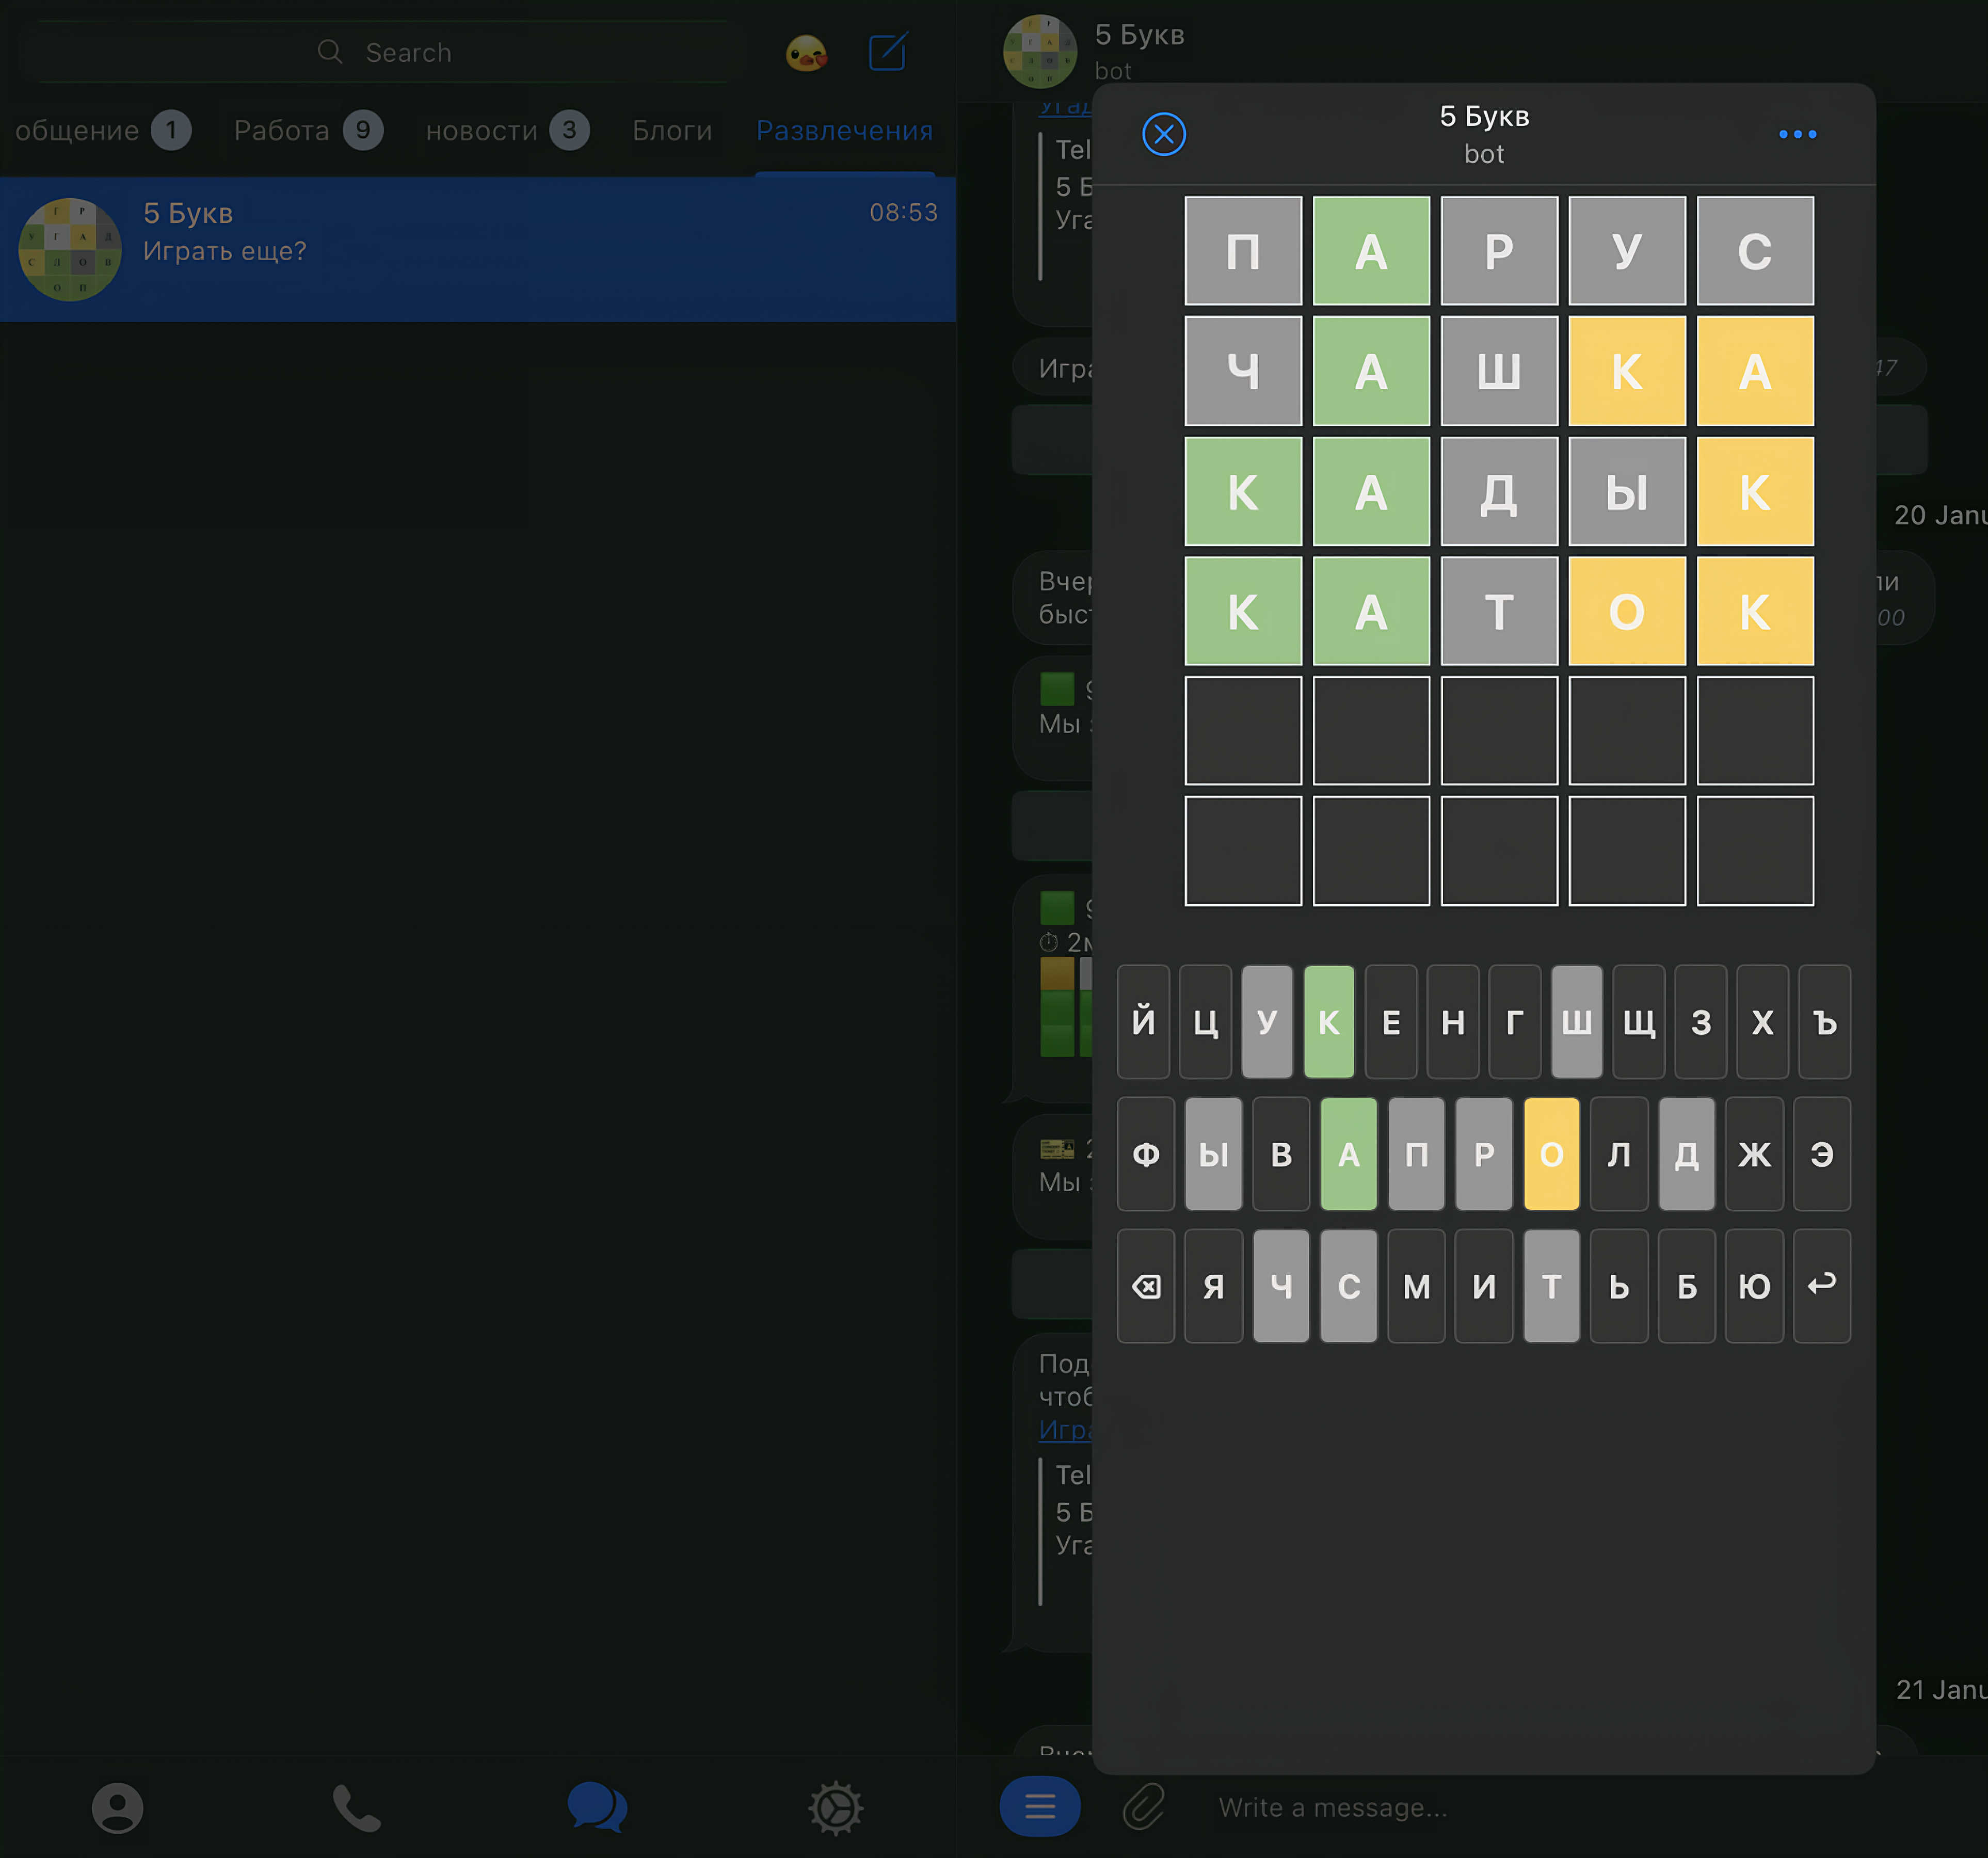Open the 5 Букв chat in list
This screenshot has width=1988, height=1858.
(477, 249)
